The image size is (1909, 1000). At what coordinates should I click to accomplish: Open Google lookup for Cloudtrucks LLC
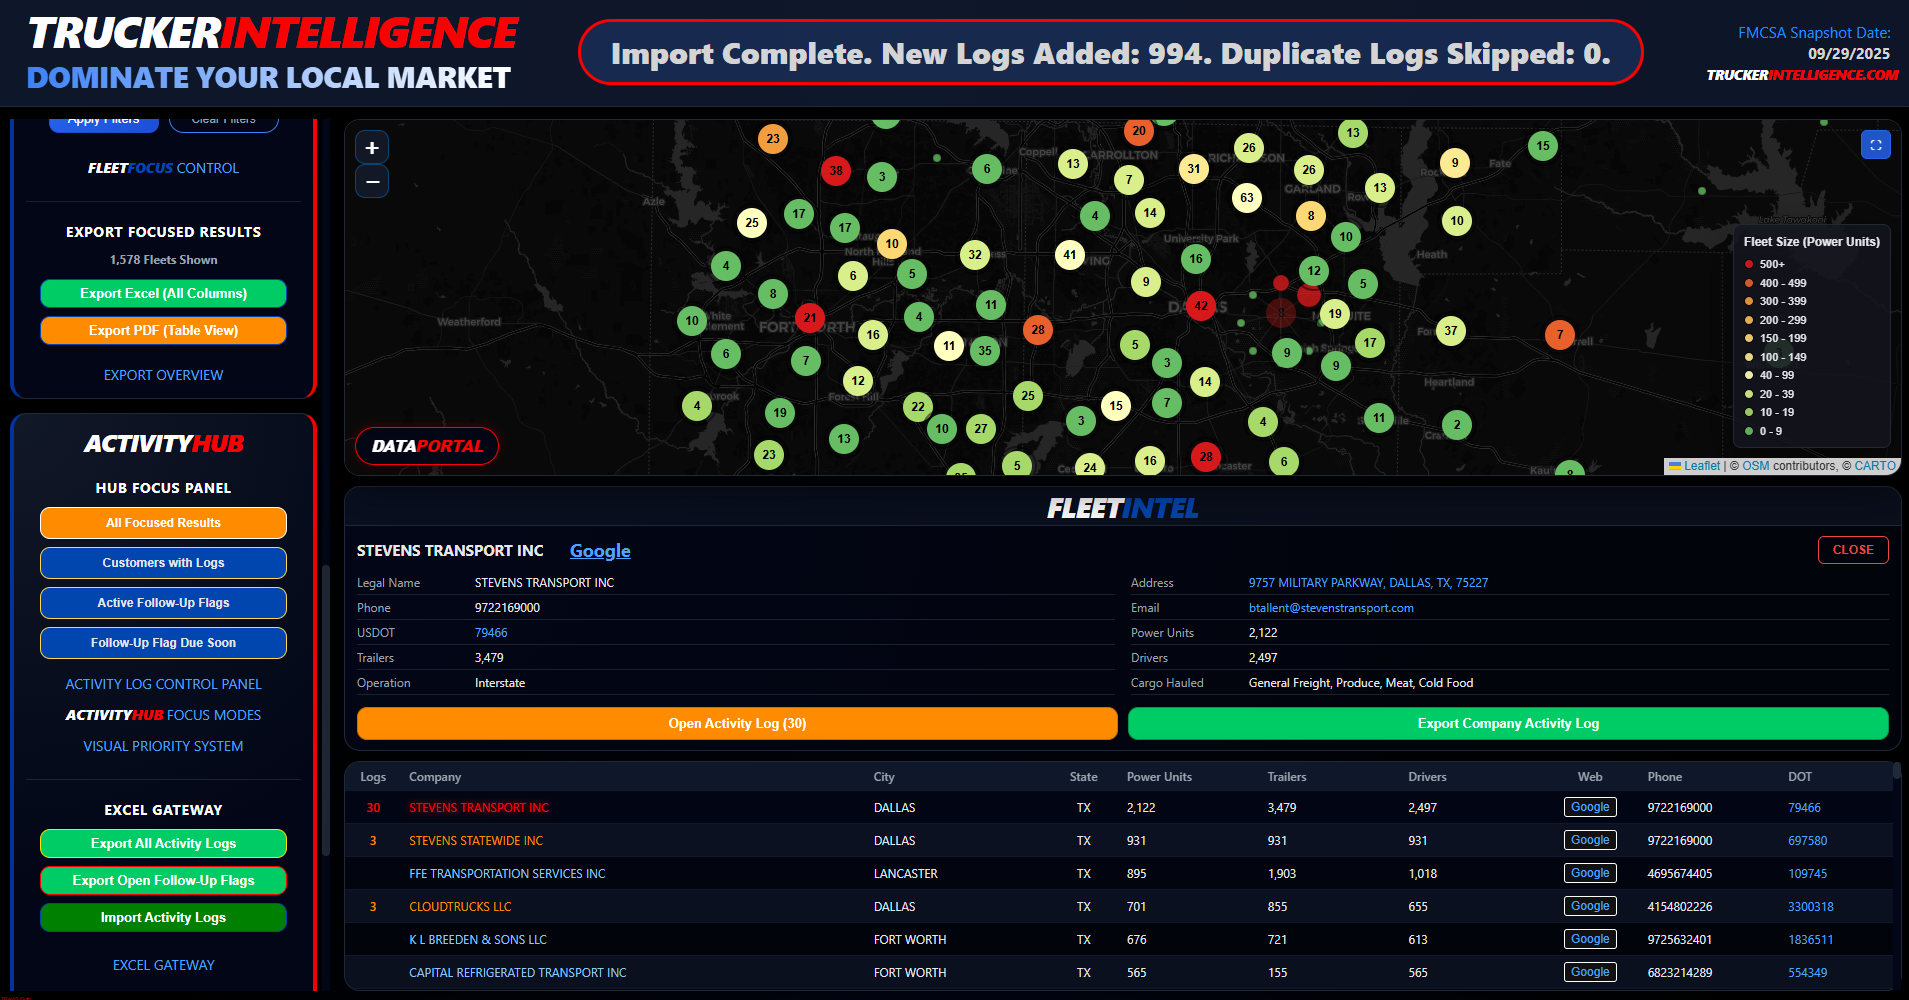pos(1589,905)
